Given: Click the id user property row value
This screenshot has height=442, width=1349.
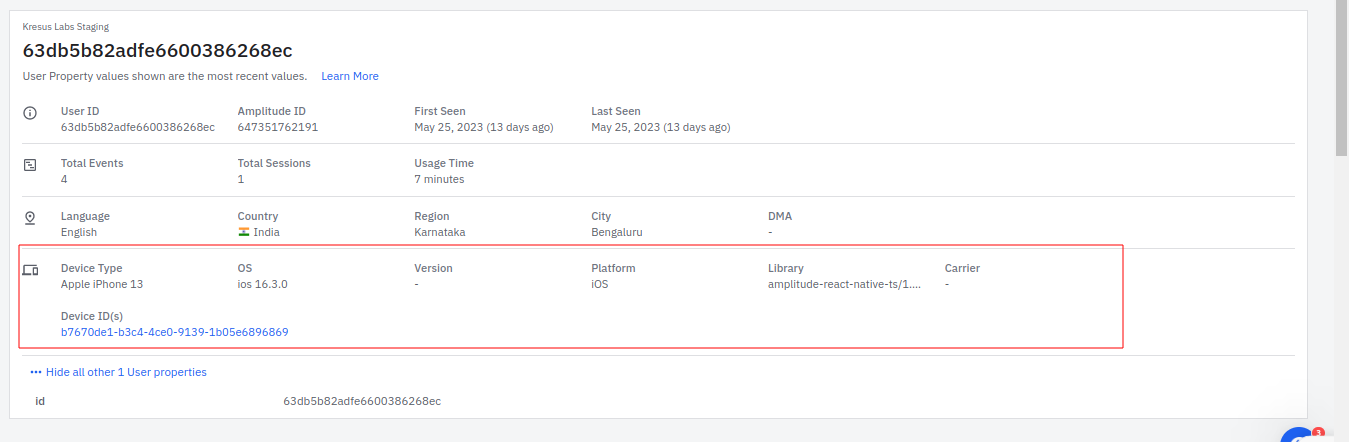Looking at the screenshot, I should coord(362,401).
